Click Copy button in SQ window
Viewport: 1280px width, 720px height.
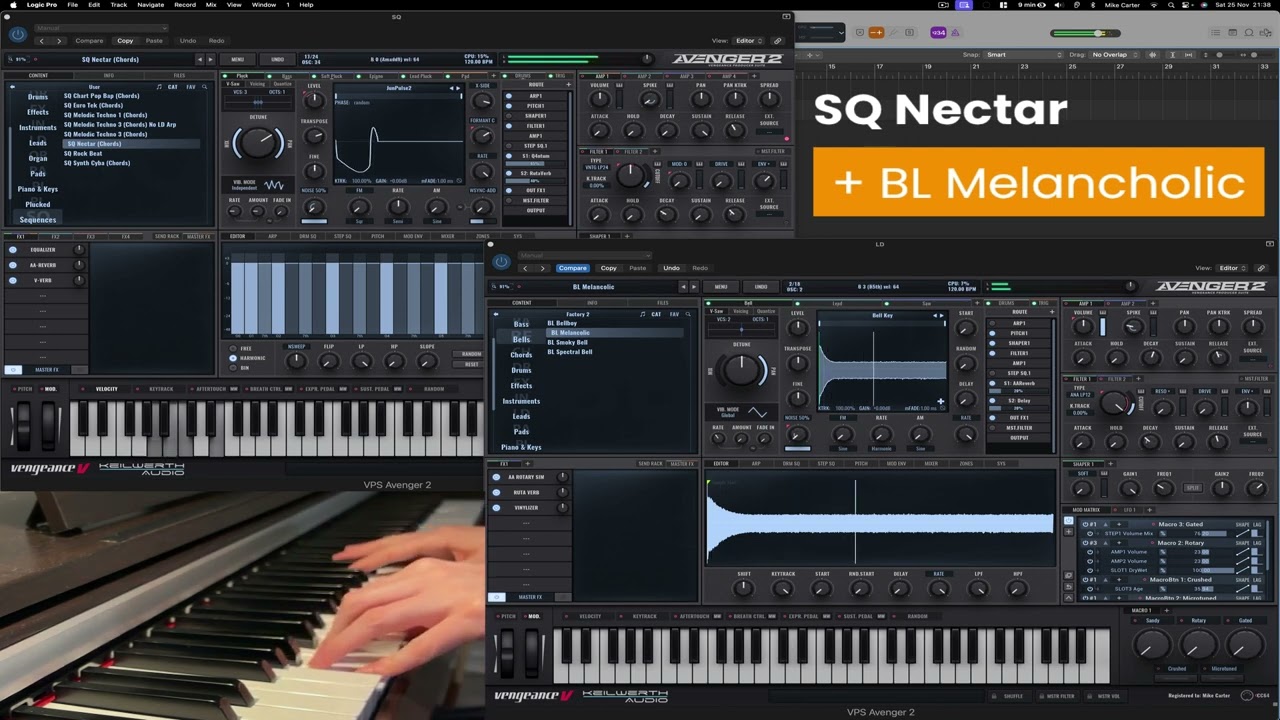125,41
